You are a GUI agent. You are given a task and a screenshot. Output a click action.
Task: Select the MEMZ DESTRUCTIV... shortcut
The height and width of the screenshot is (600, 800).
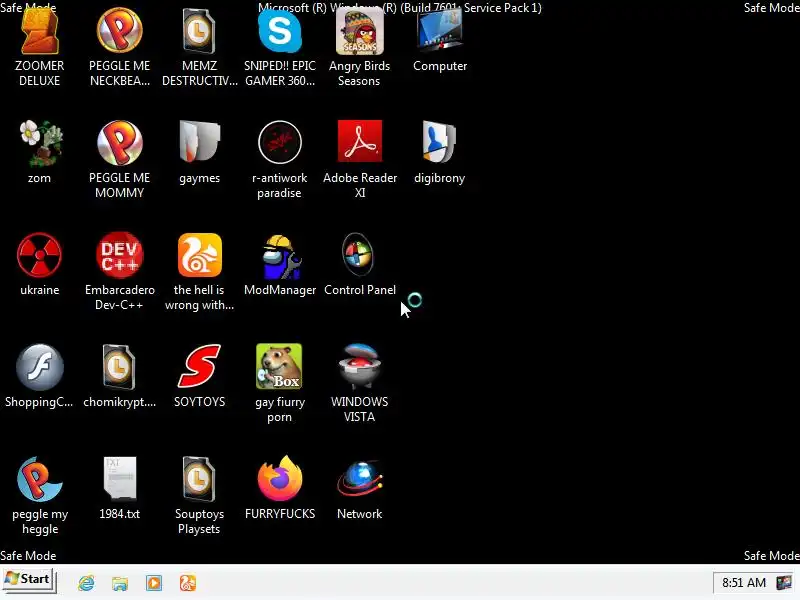(199, 32)
